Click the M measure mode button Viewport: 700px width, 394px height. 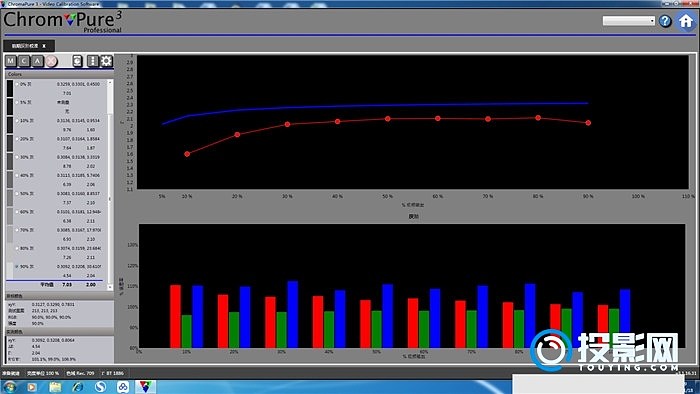(x=11, y=61)
